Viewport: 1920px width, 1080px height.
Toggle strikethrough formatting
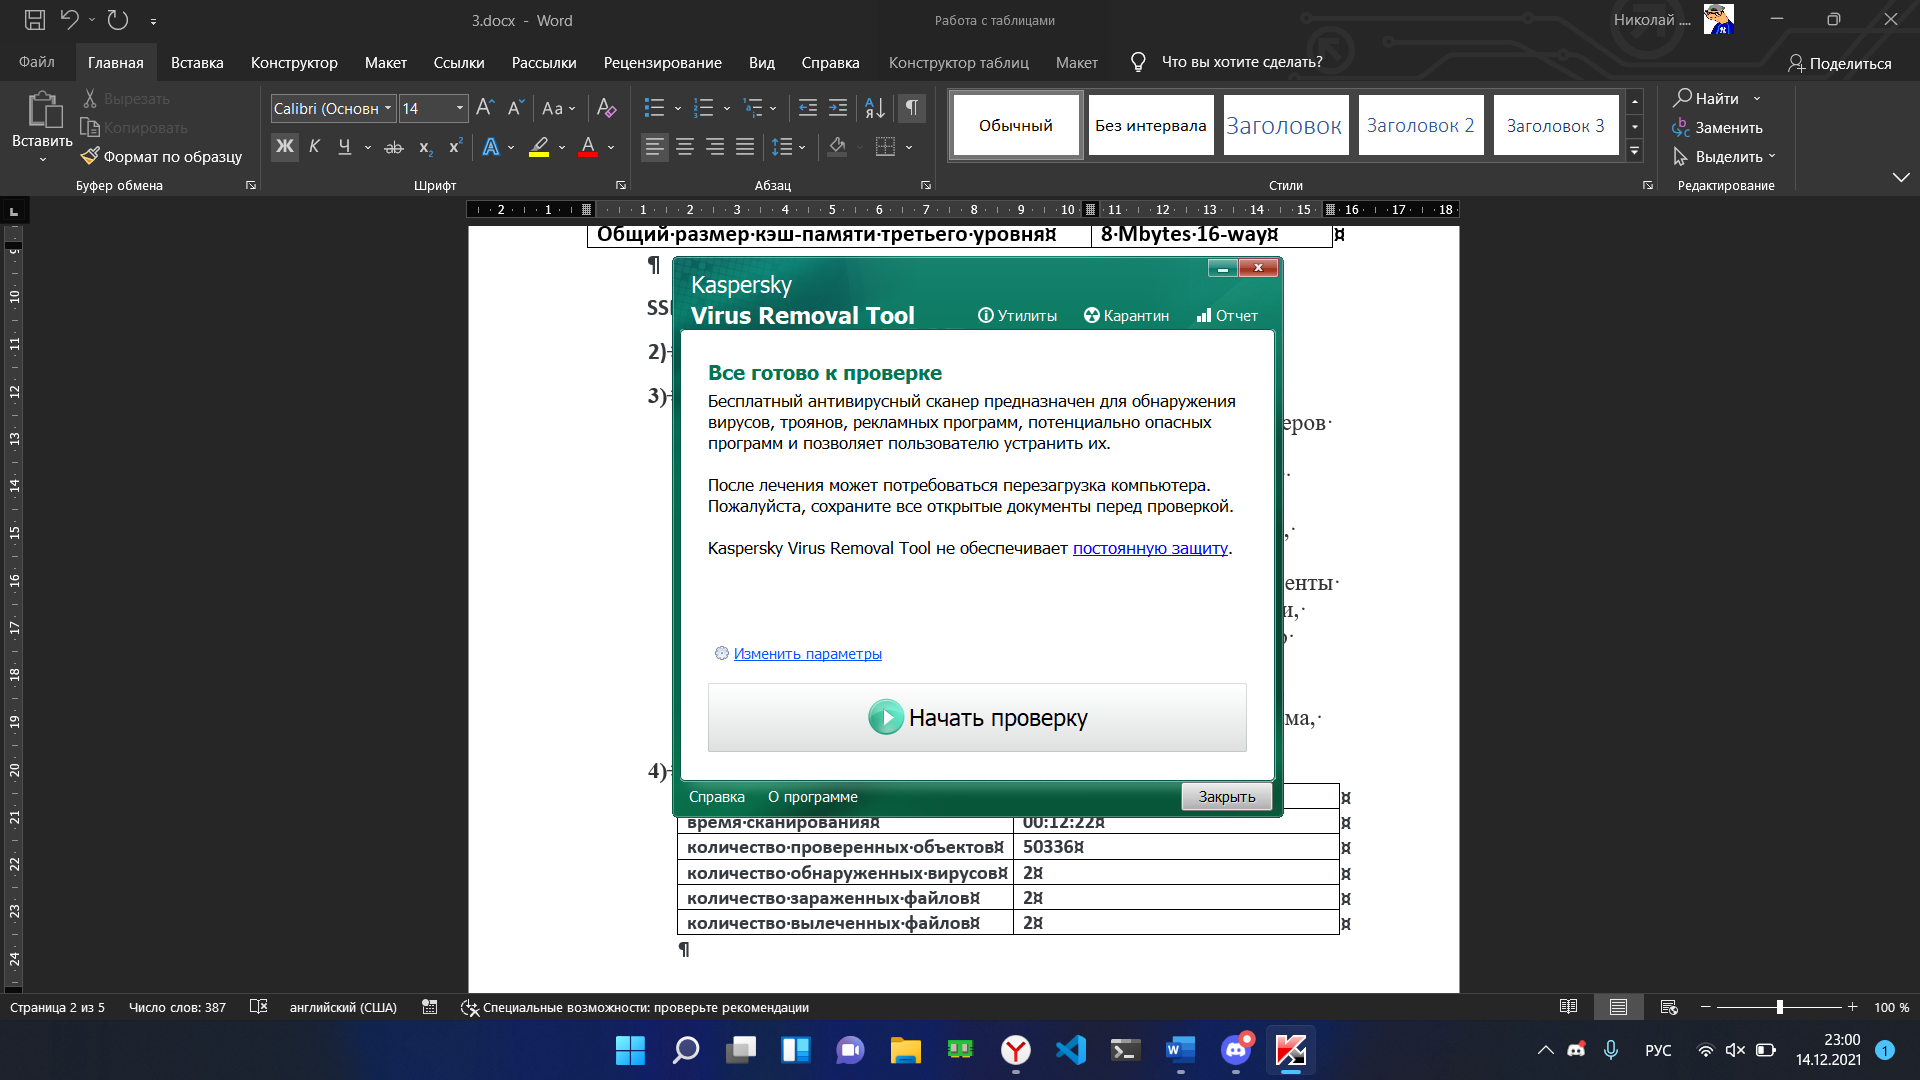pos(394,147)
